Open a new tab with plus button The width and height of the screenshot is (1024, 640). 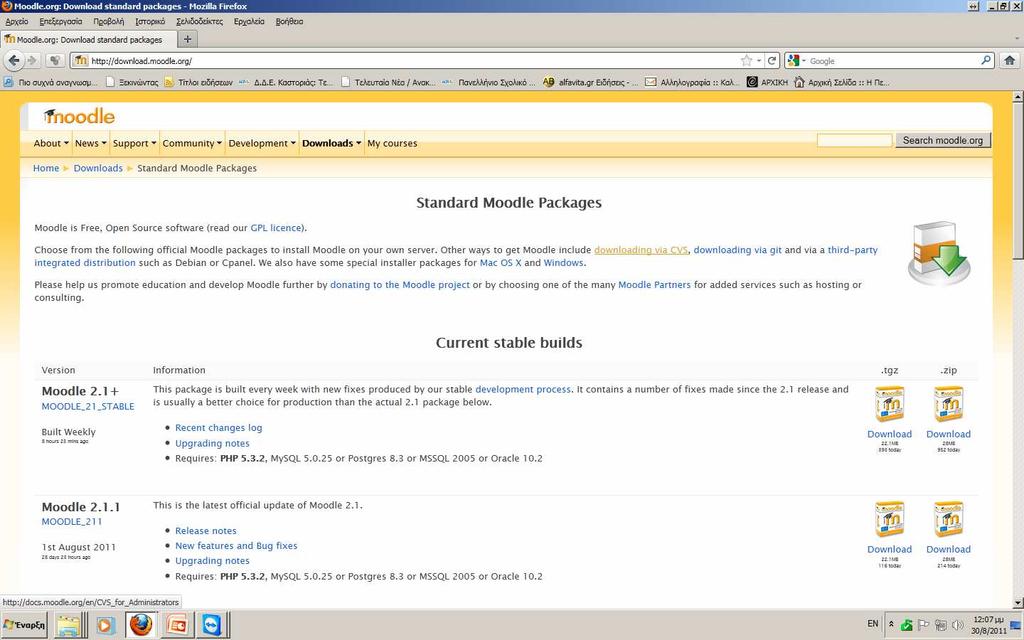click(187, 39)
